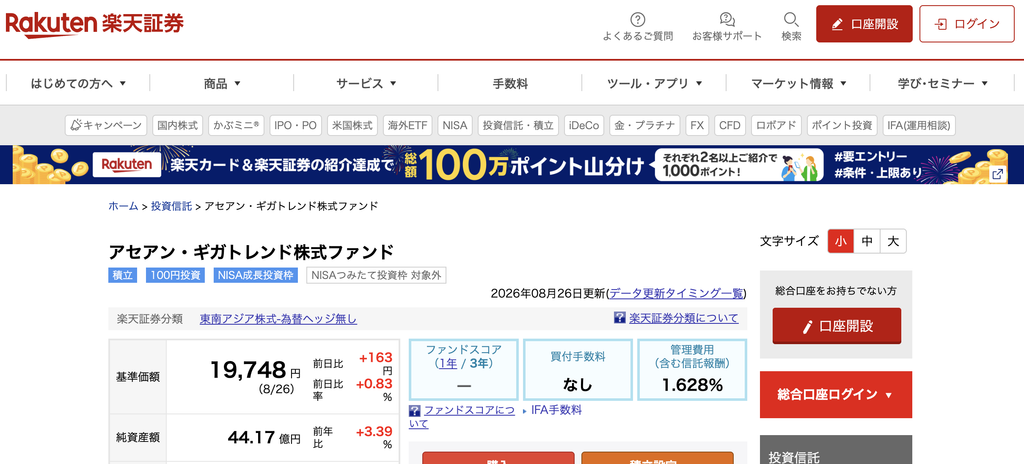
Task: Click the Rakuten 楽天証券 logo
Action: [x=95, y=24]
